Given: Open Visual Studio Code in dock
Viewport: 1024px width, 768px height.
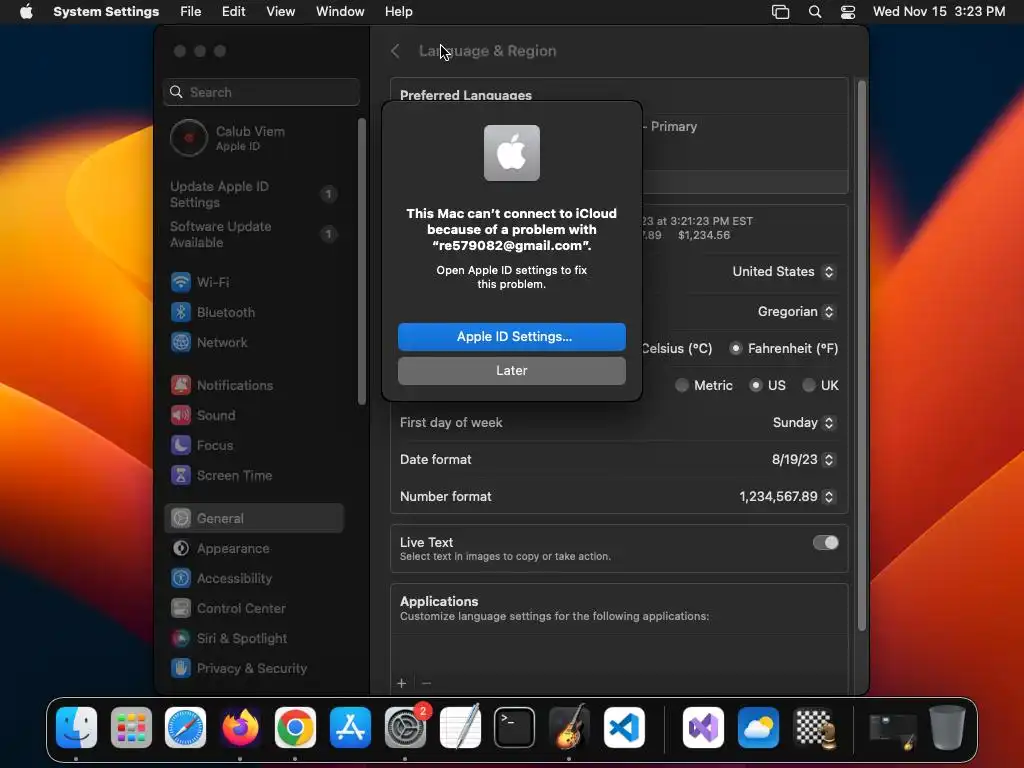Looking at the screenshot, I should tap(624, 727).
